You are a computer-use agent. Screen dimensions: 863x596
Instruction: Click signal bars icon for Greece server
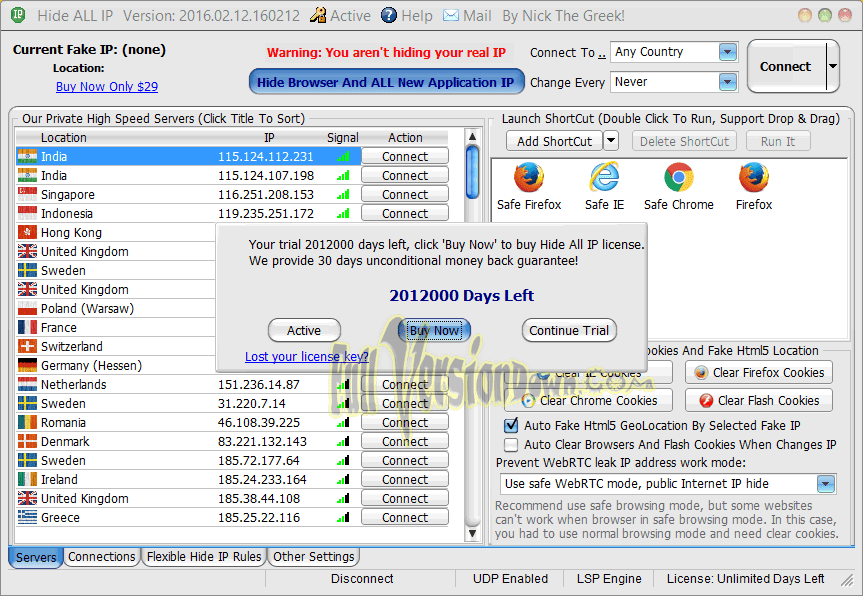[343, 517]
